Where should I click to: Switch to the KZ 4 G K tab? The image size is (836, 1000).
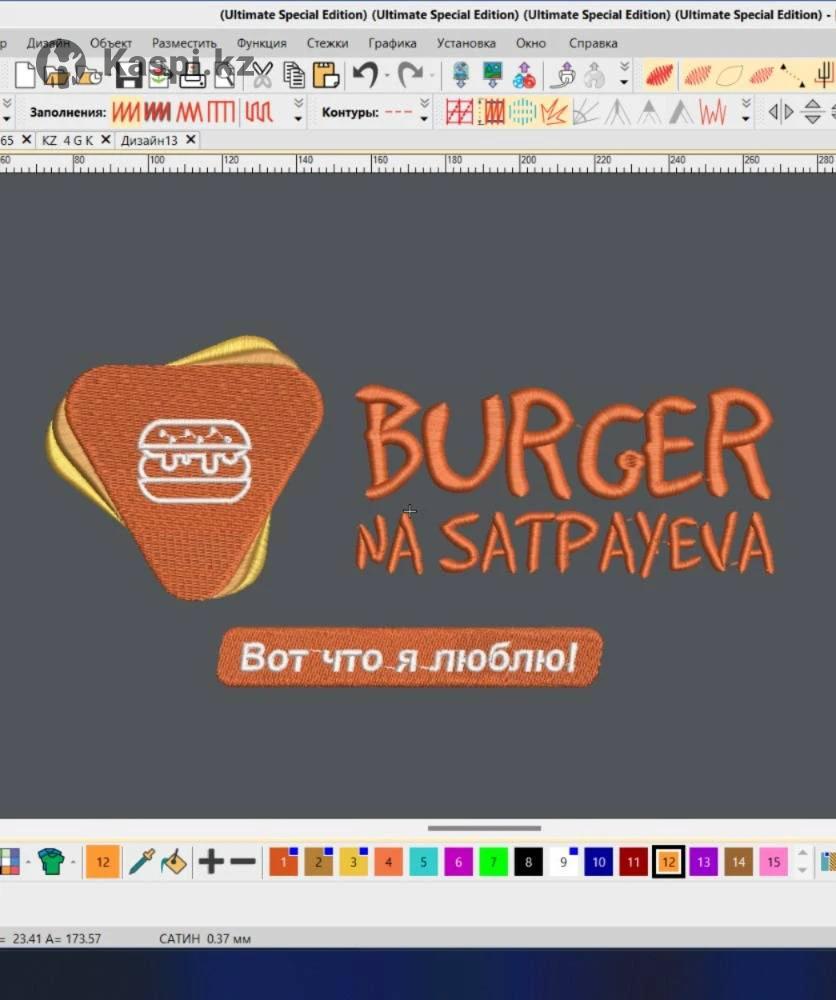(68, 140)
